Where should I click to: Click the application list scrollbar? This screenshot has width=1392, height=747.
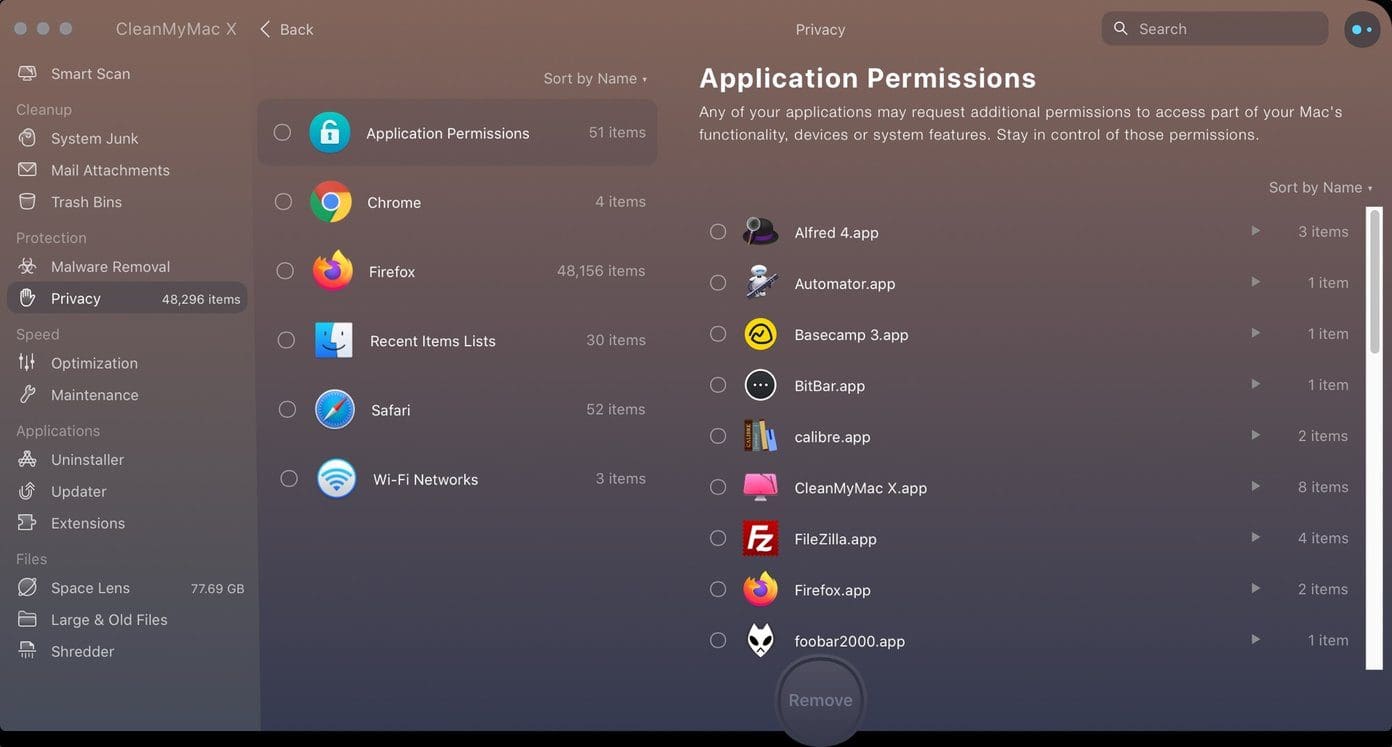click(x=1375, y=280)
